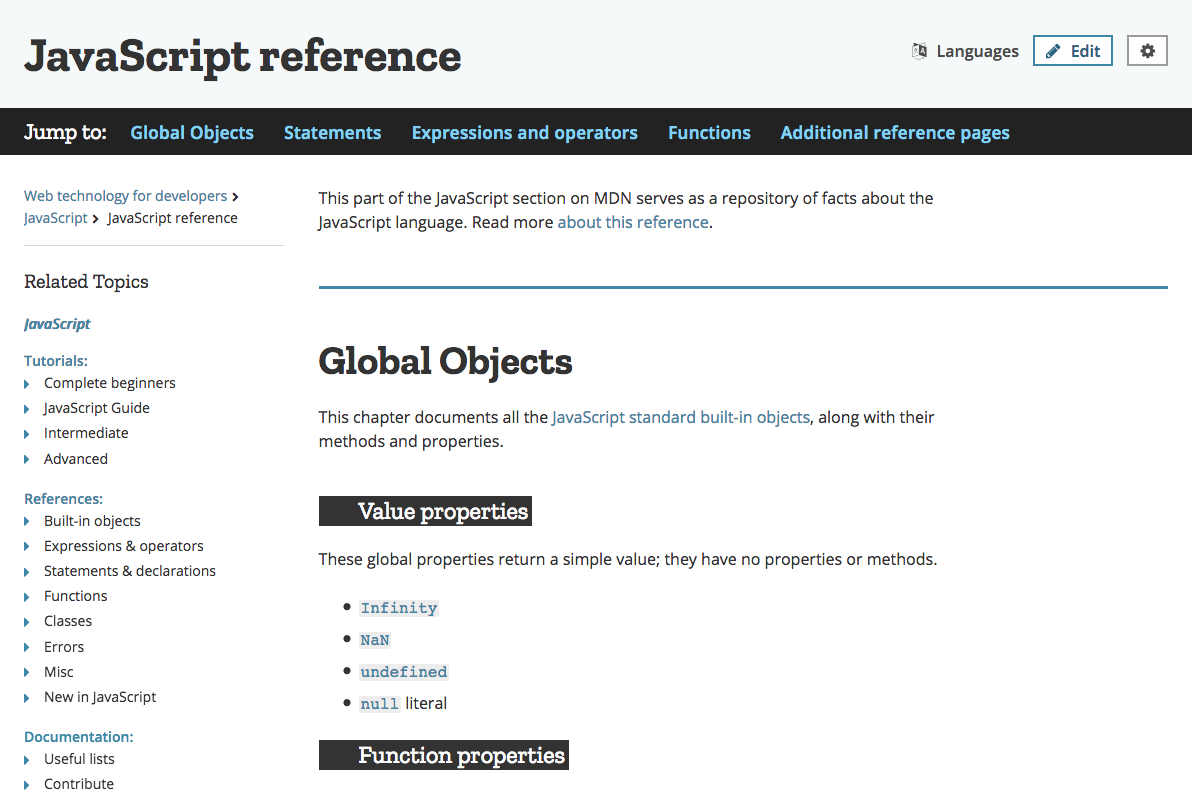Open JavaScript standard built-in objects link
Screen dimensions: 1192x794
pyautogui.click(x=680, y=417)
